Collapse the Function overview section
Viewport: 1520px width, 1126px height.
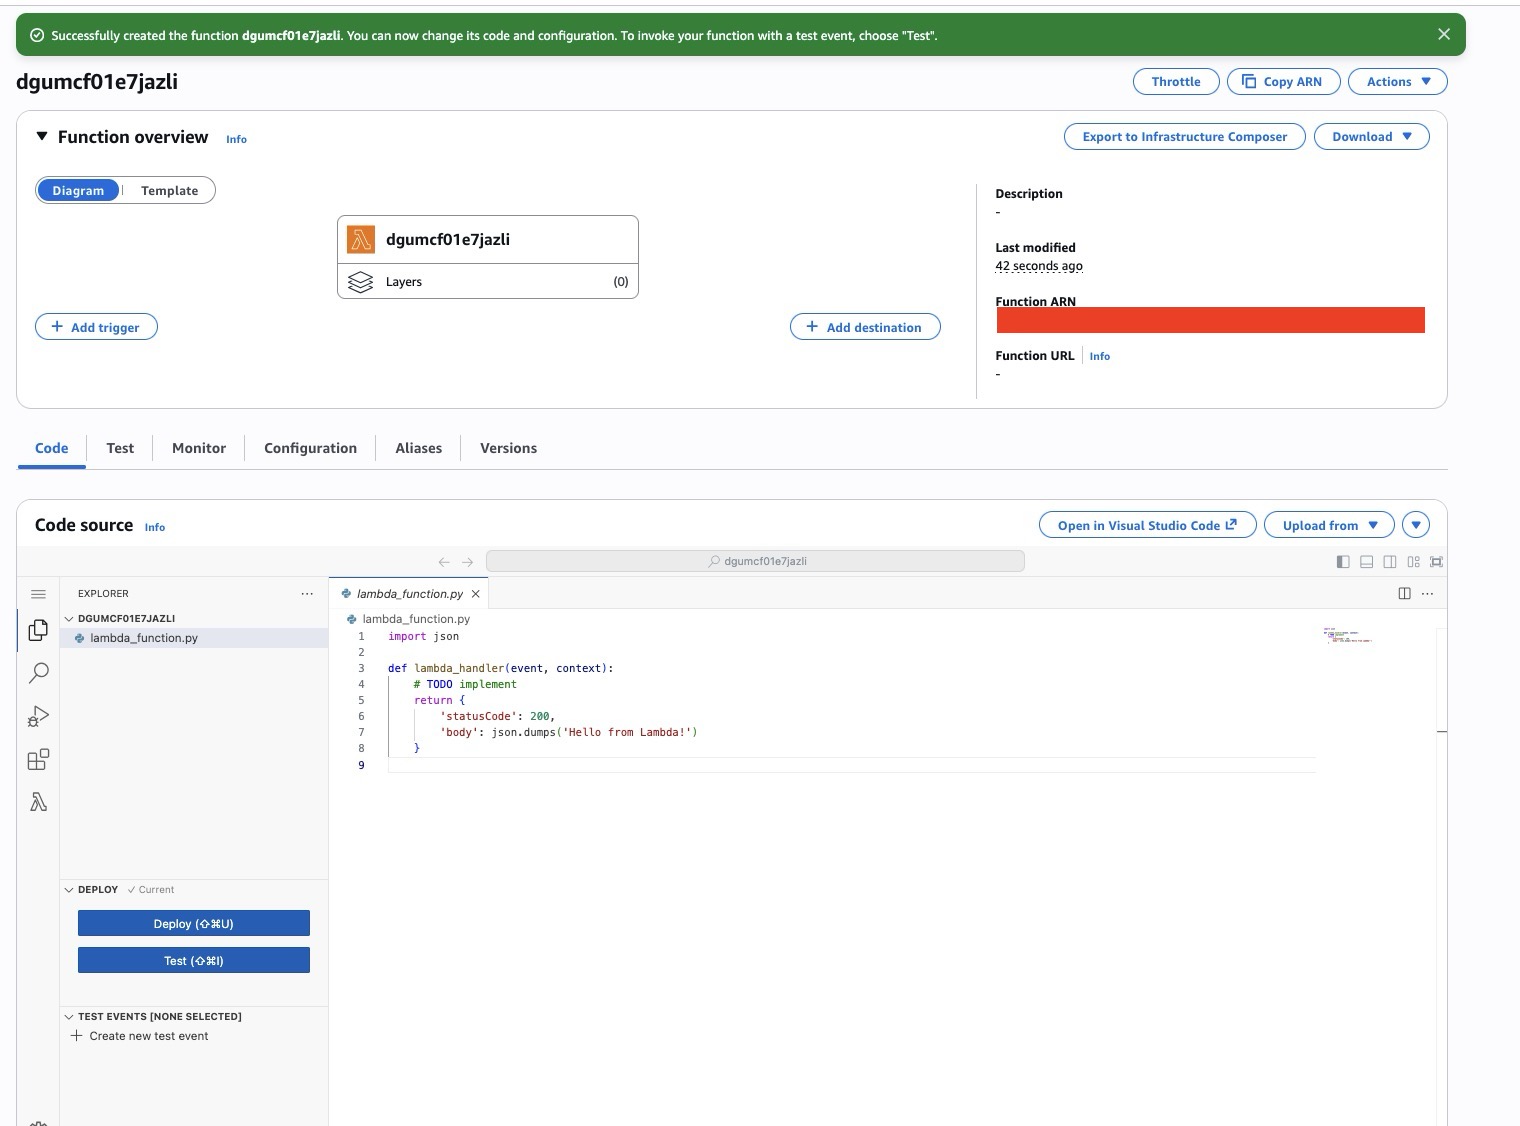pyautogui.click(x=42, y=137)
